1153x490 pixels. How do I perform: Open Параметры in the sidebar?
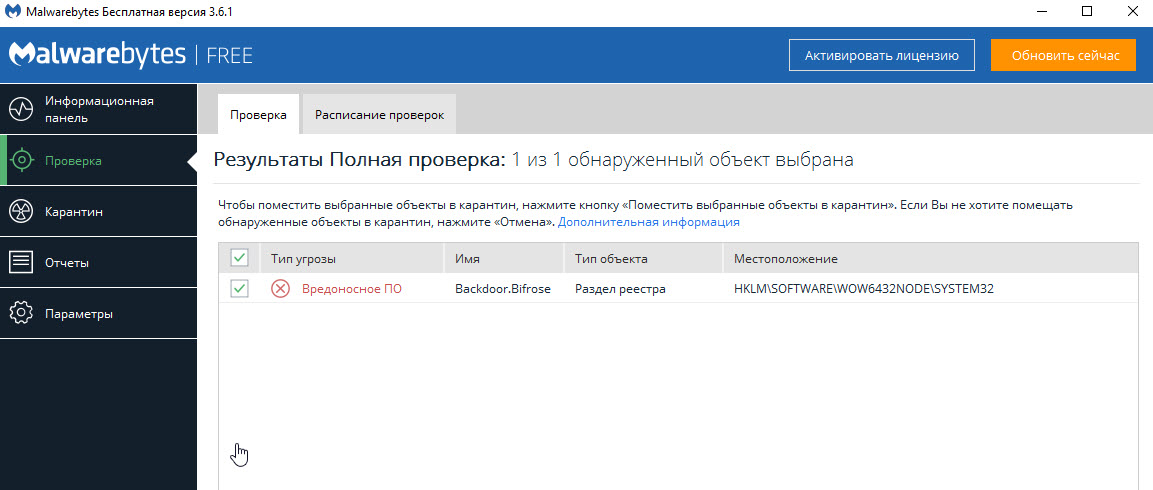[x=99, y=313]
